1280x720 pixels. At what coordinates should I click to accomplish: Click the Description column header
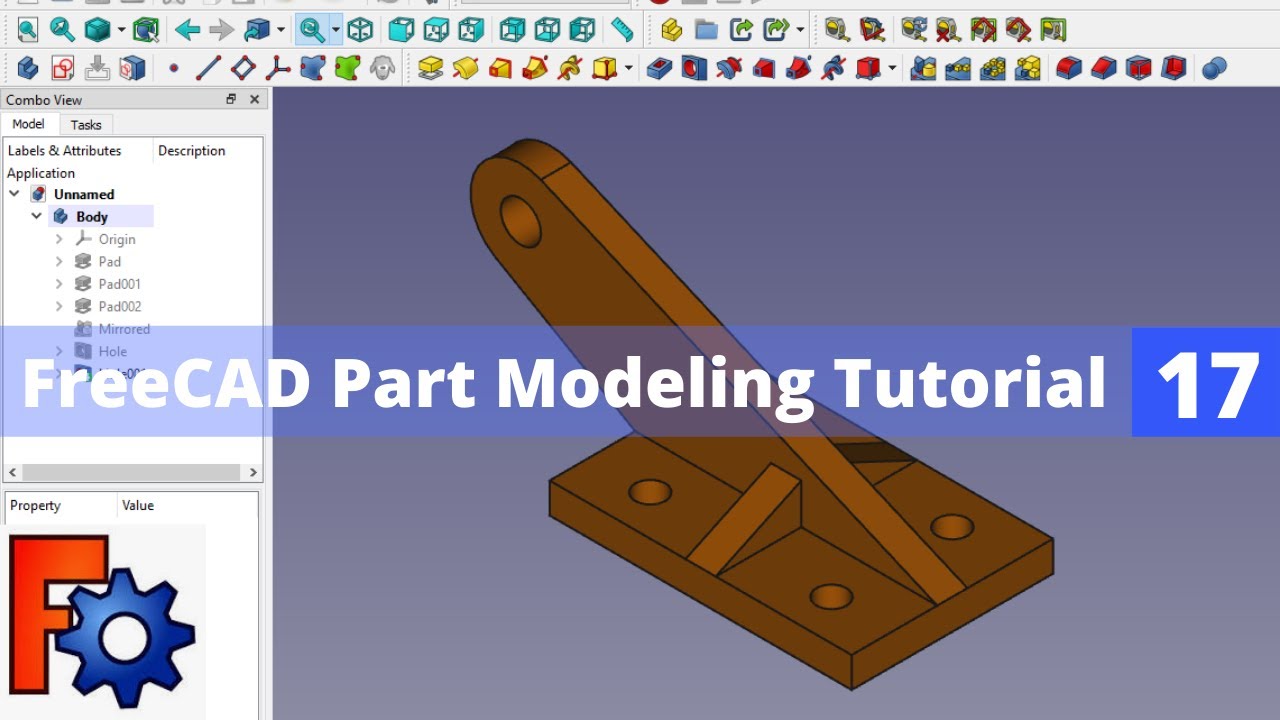192,150
